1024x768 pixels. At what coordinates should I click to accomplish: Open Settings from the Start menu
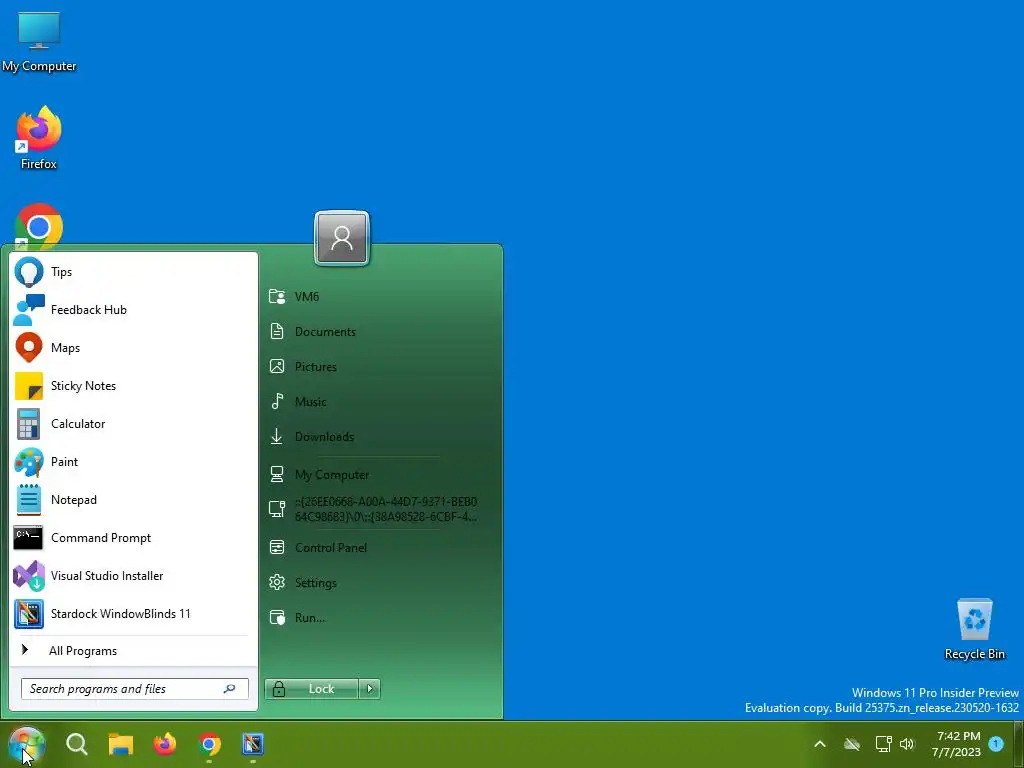click(x=383, y=583)
